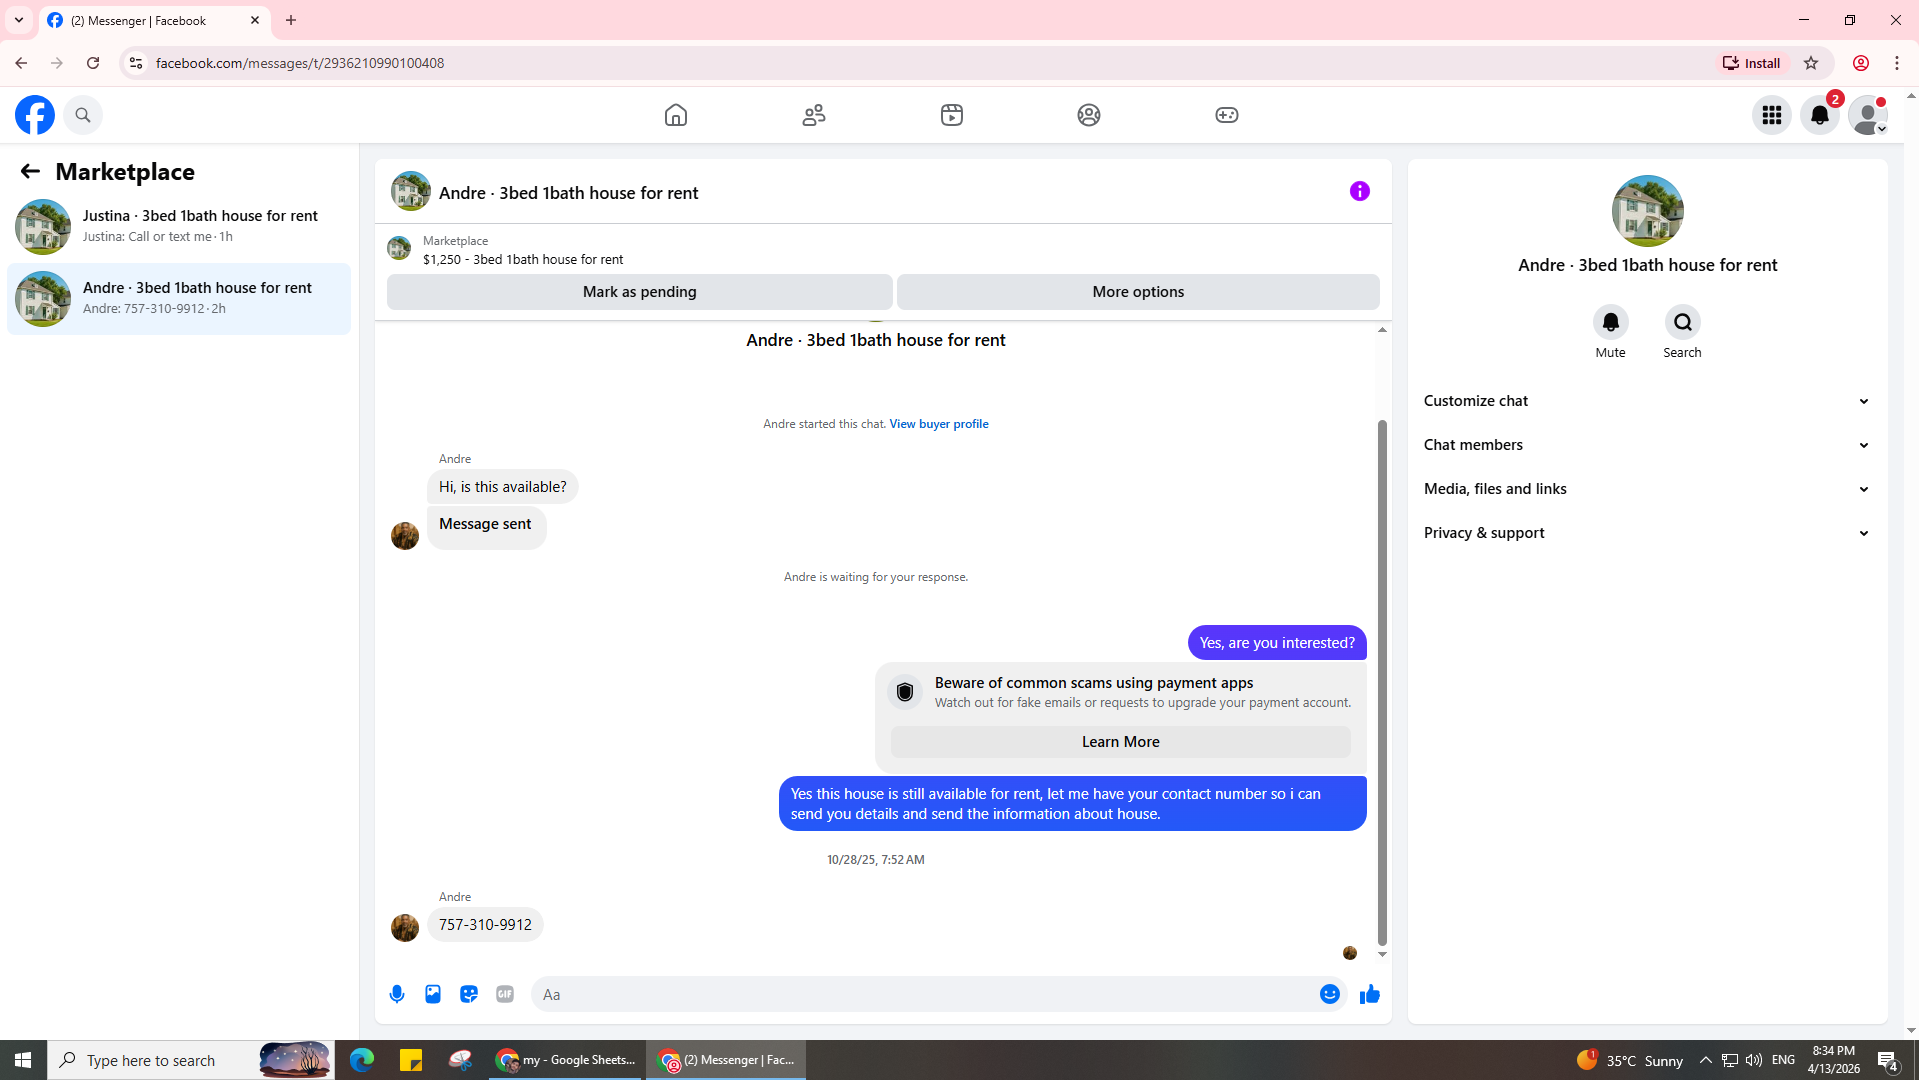This screenshot has height=1080, width=1919.
Task: Expand Media, files and links section
Action: 1647,489
